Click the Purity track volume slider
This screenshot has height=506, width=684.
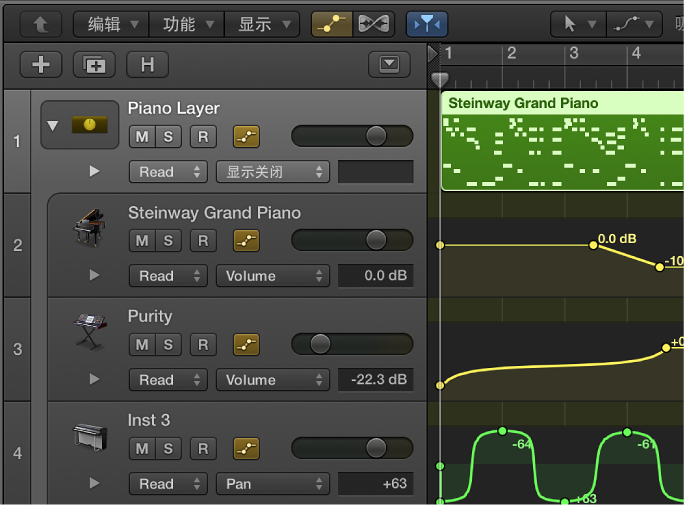pos(352,344)
